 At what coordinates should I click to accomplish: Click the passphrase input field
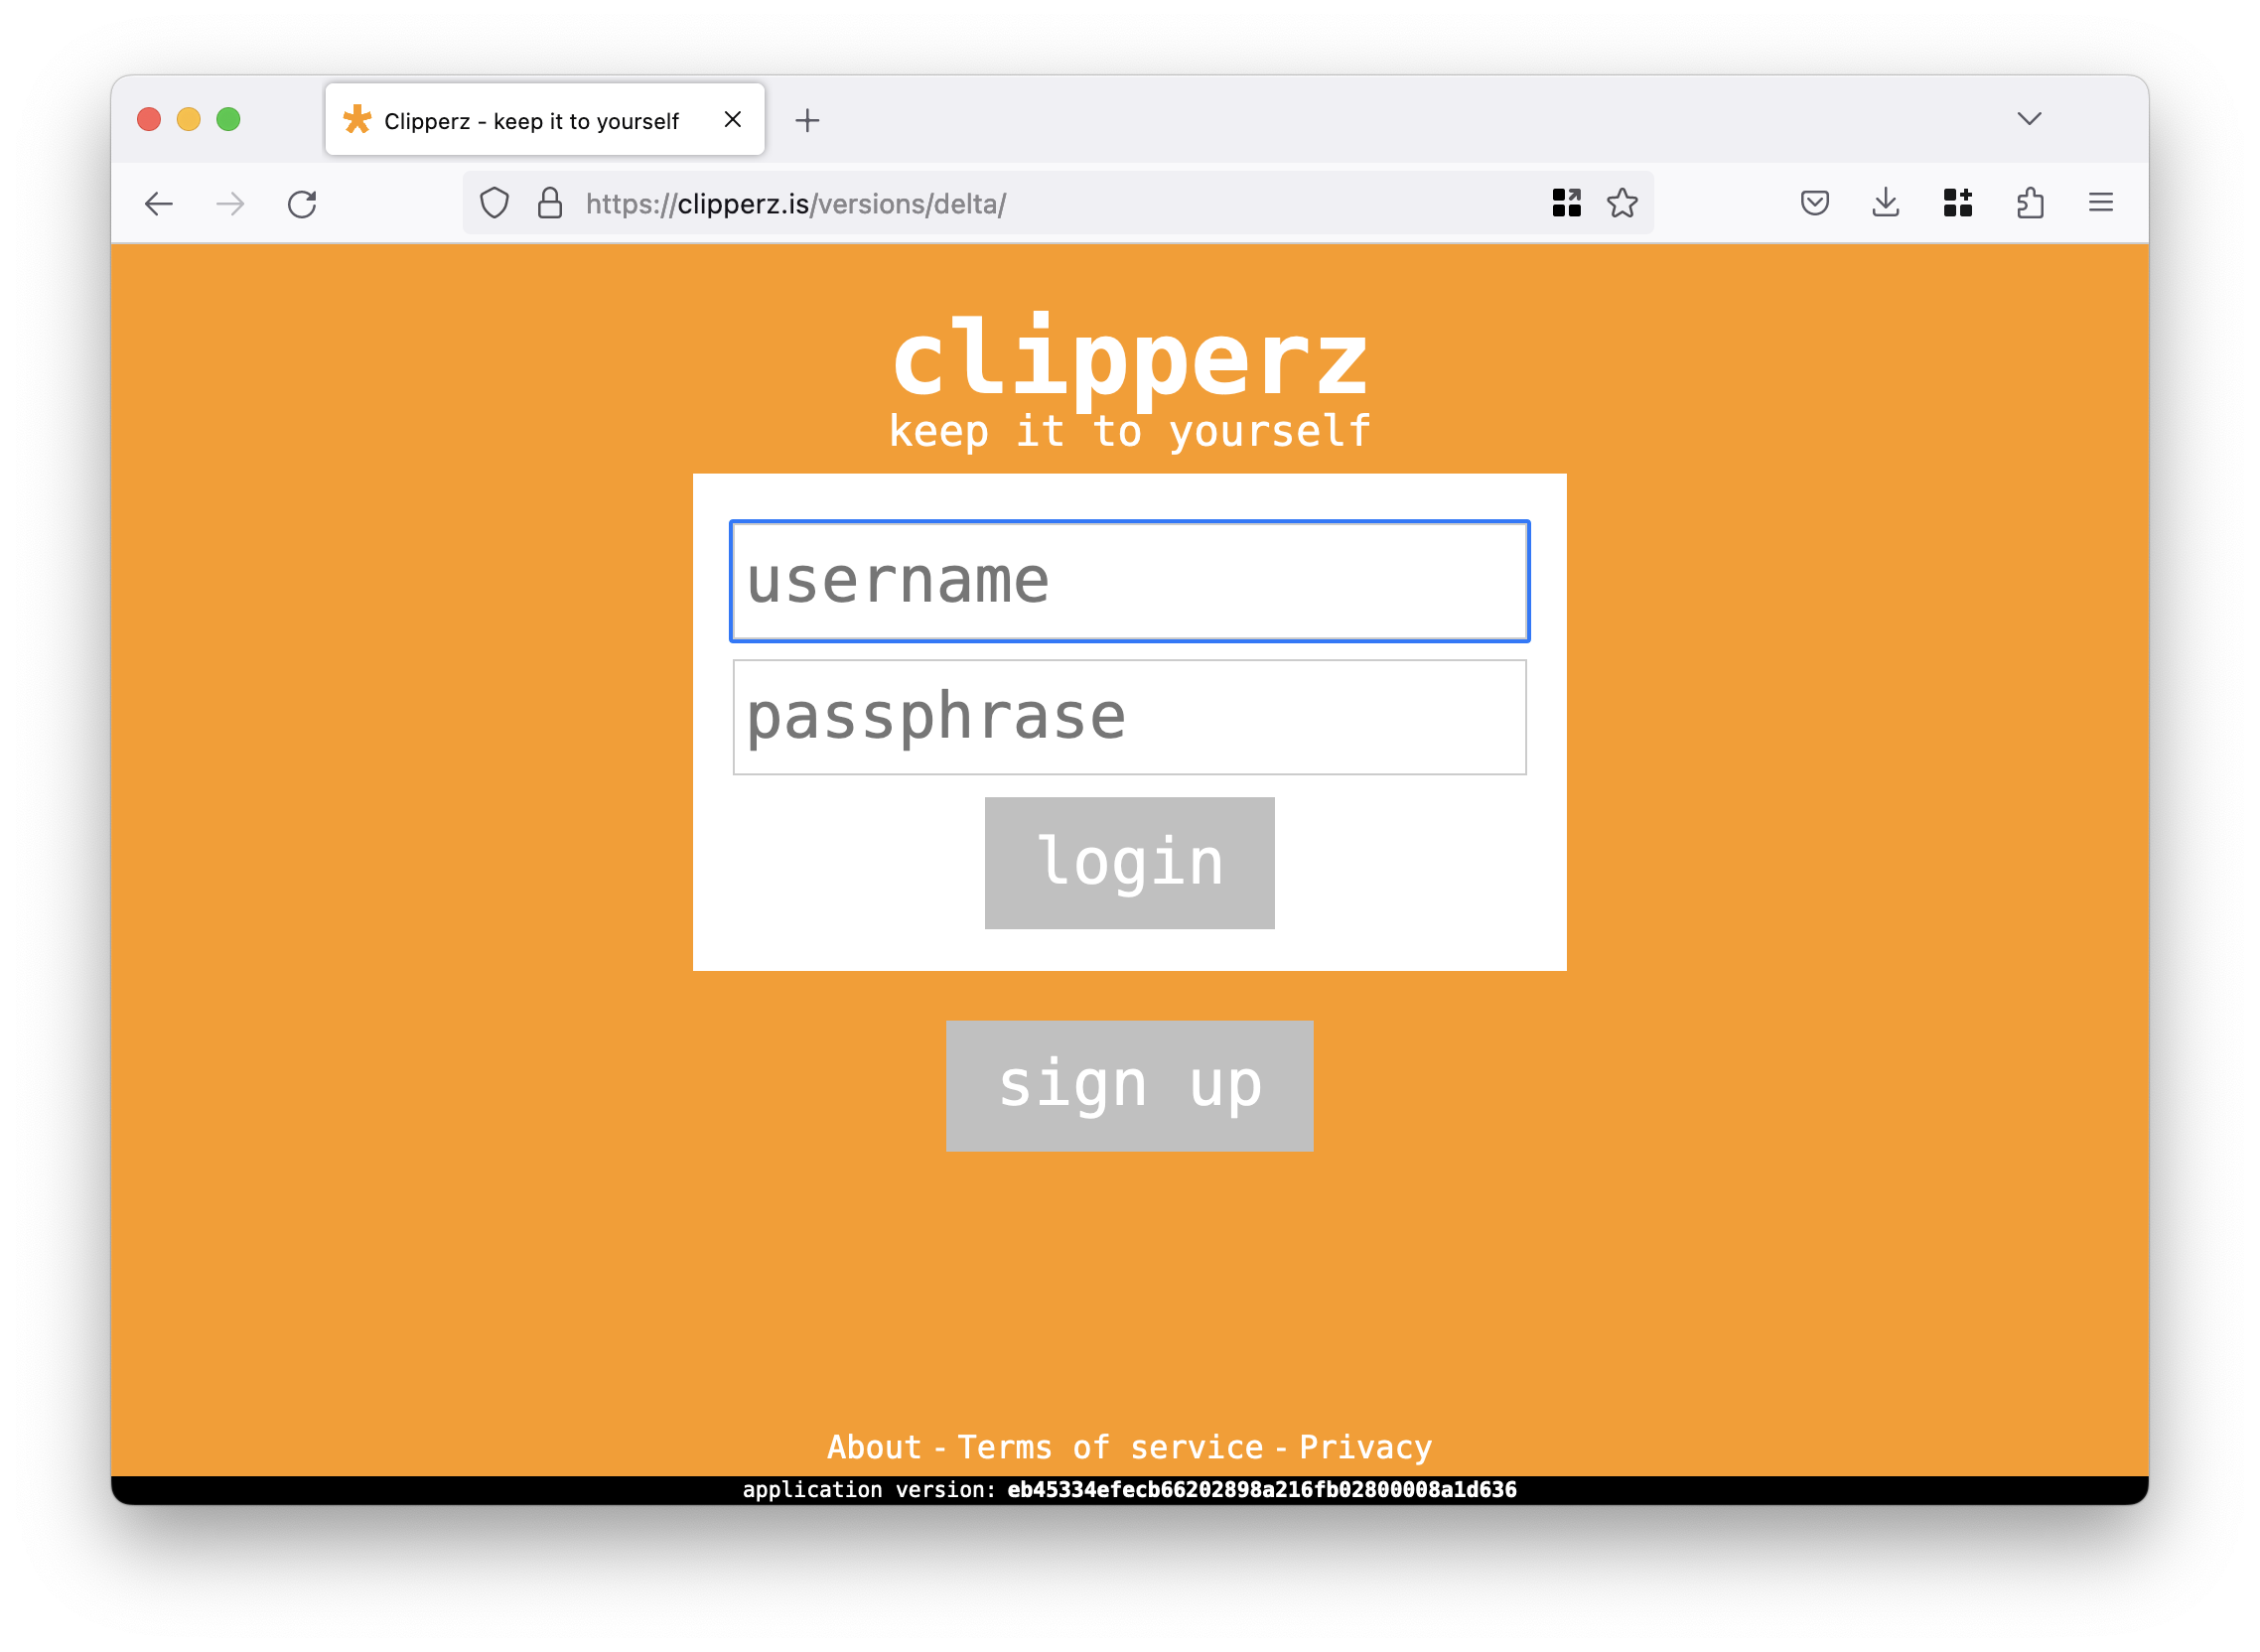[x=1128, y=716]
